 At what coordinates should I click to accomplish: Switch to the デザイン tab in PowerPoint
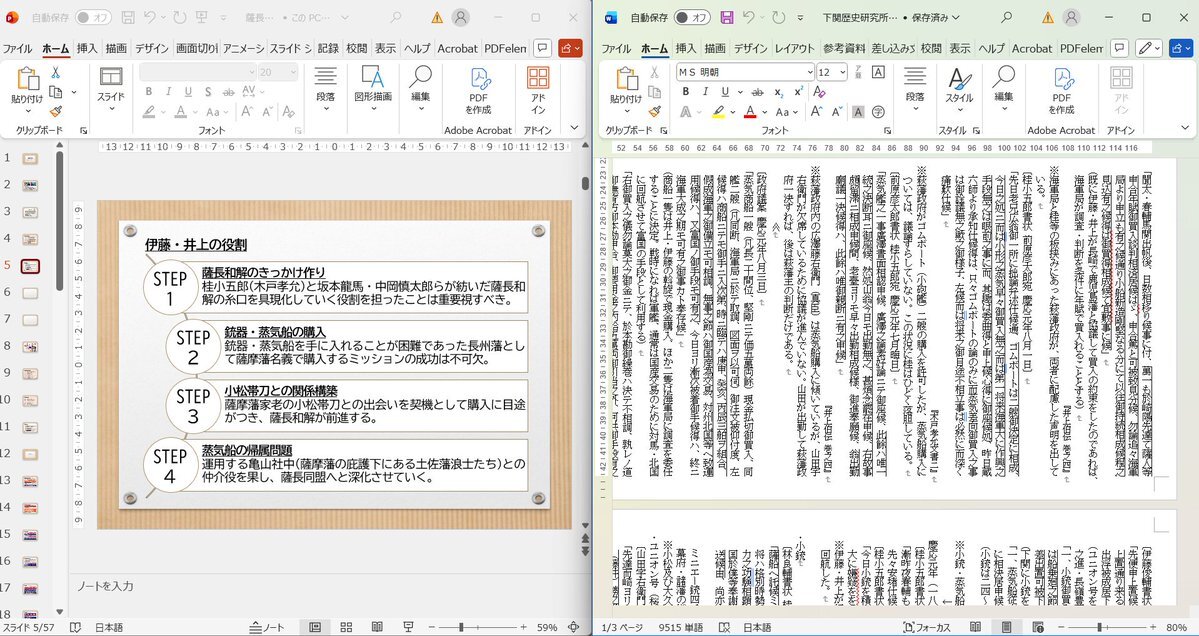point(152,48)
